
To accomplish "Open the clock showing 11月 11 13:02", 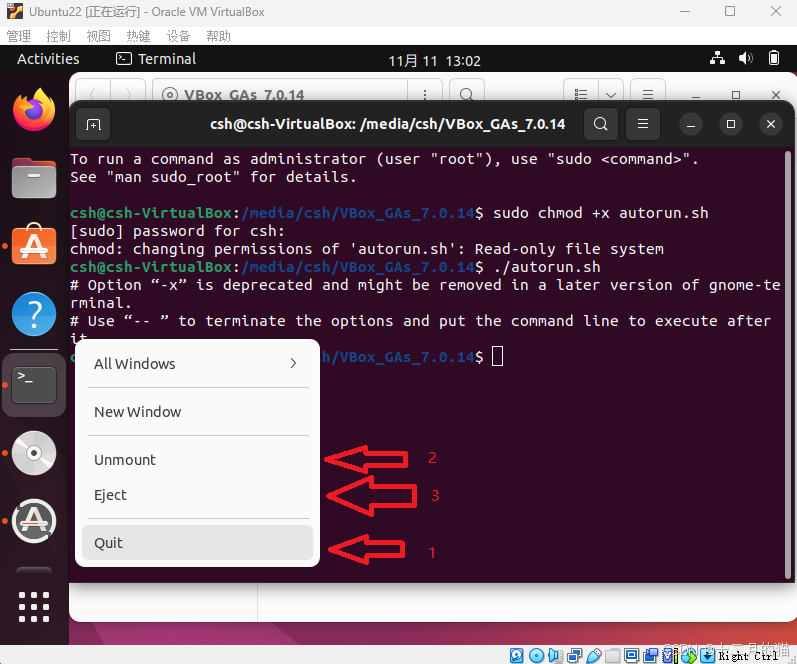I will [434, 61].
